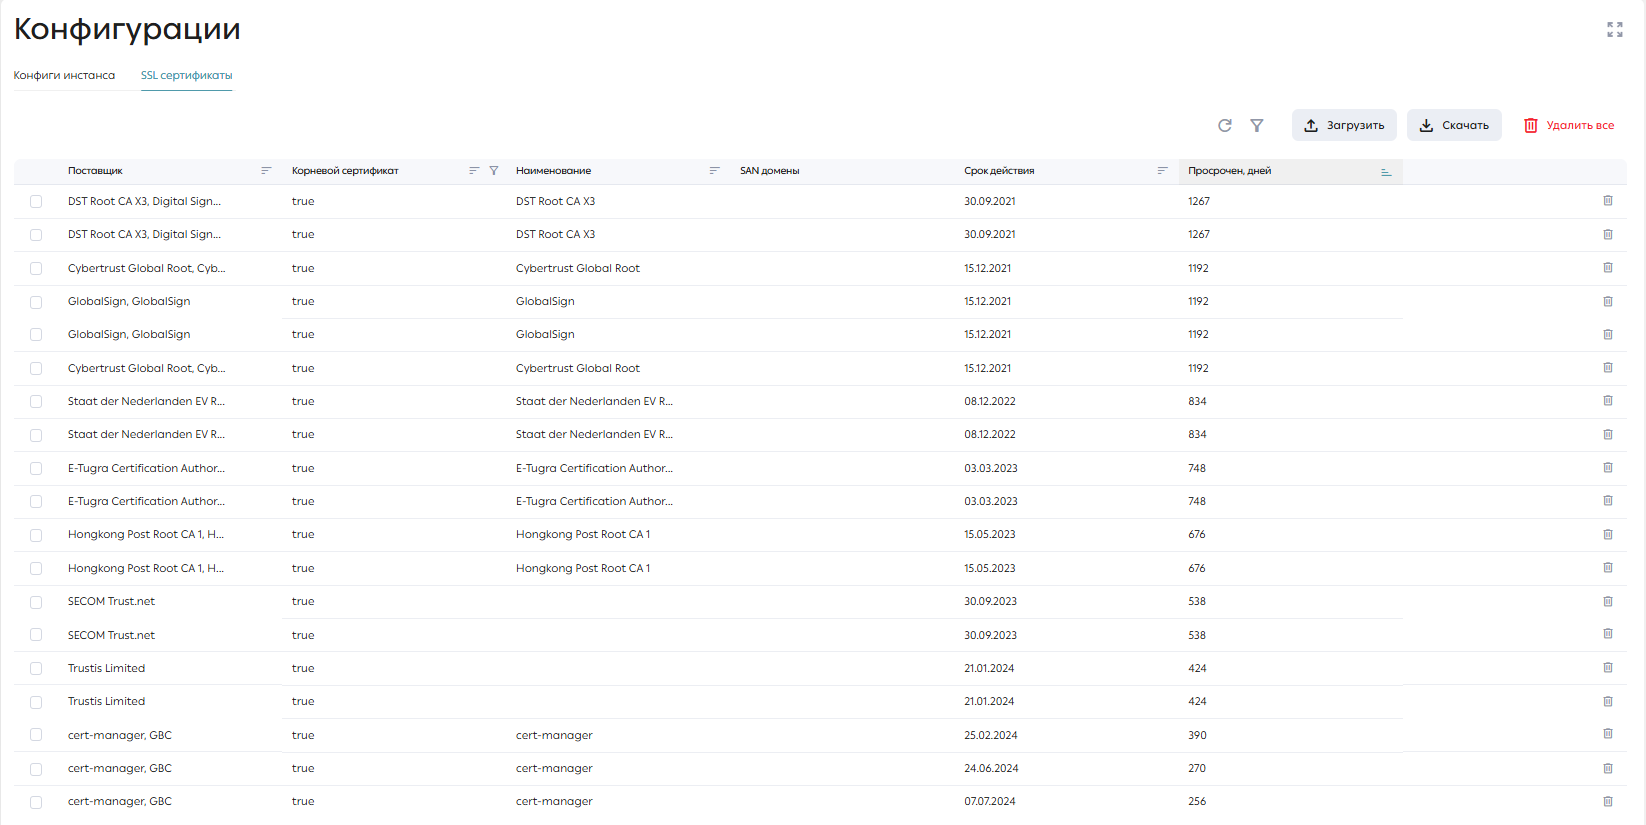Image resolution: width=1646 pixels, height=825 pixels.
Task: Click the Загрузить button
Action: 1344,125
